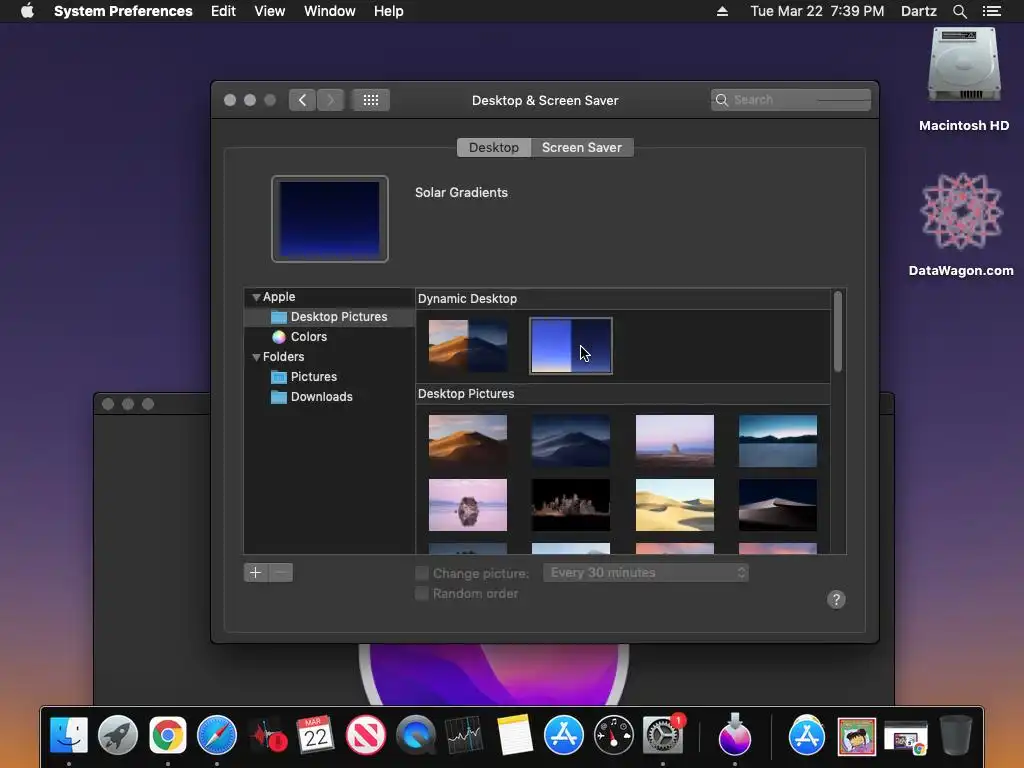Image resolution: width=1024 pixels, height=768 pixels.
Task: Collapse the Apple disclosure triangle
Action: 256,297
